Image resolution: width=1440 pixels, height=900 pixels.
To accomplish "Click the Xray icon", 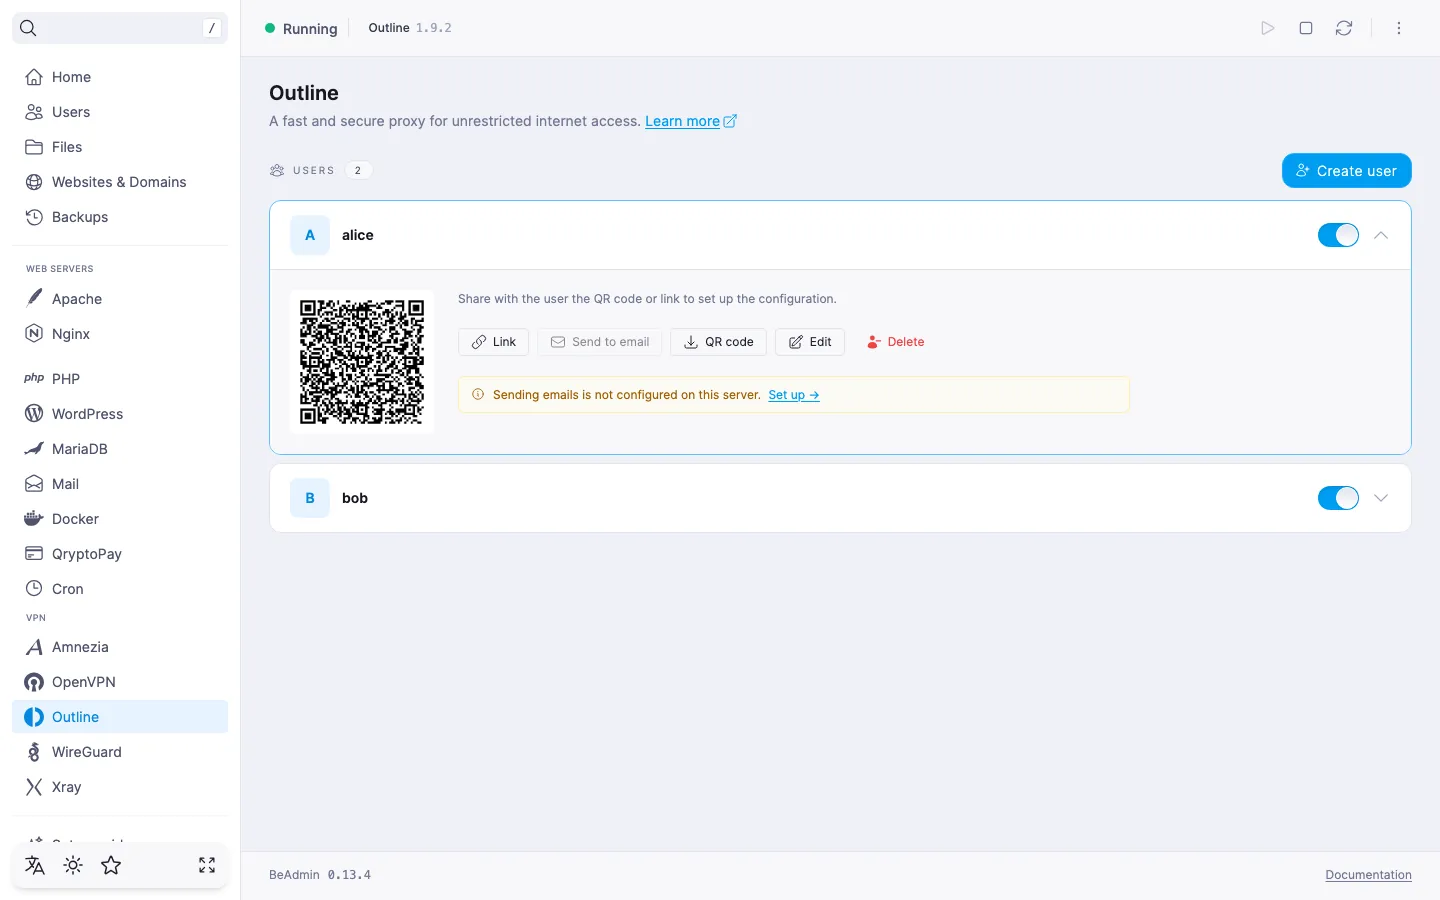I will point(34,787).
